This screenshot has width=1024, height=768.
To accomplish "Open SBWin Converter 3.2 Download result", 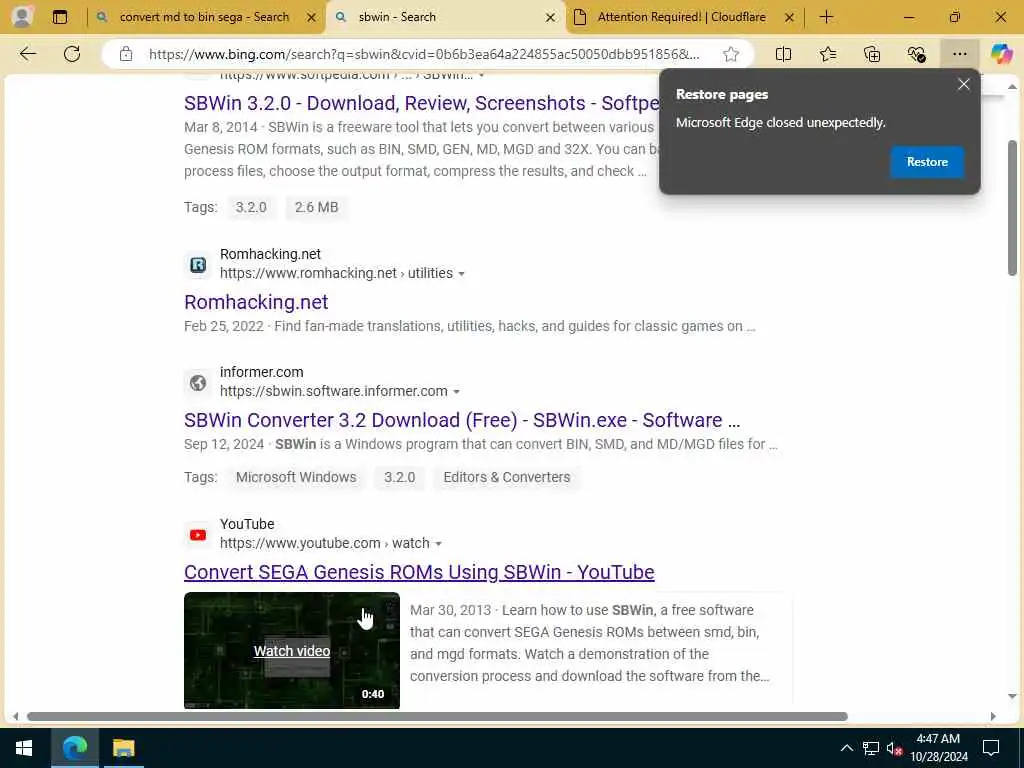I will [462, 420].
